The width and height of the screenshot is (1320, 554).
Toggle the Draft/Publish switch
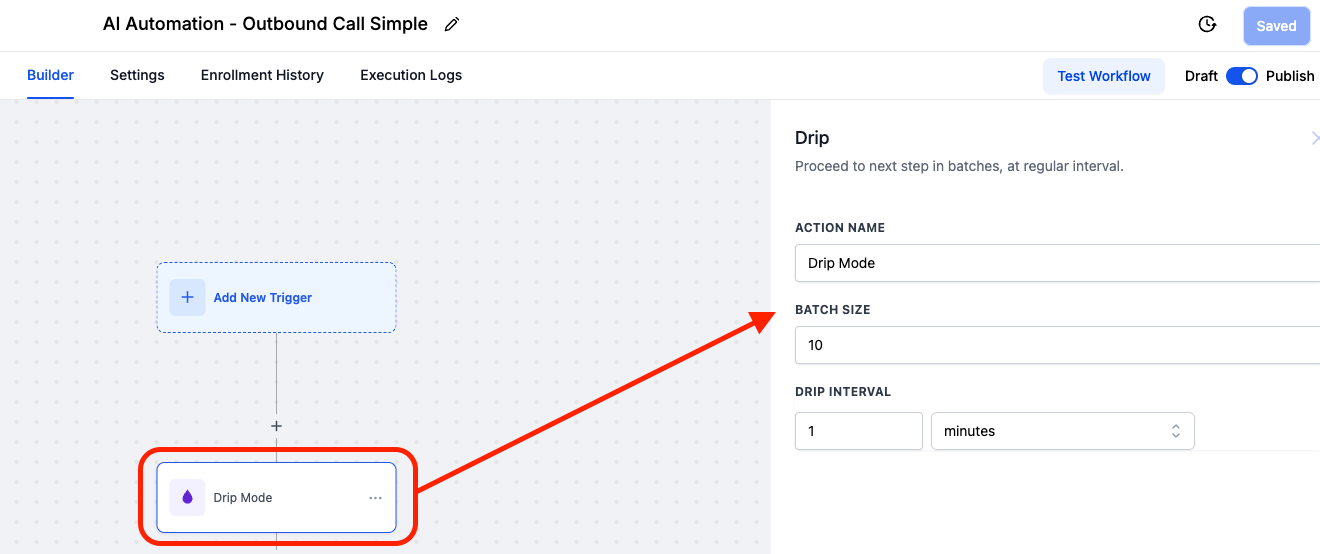[1241, 76]
